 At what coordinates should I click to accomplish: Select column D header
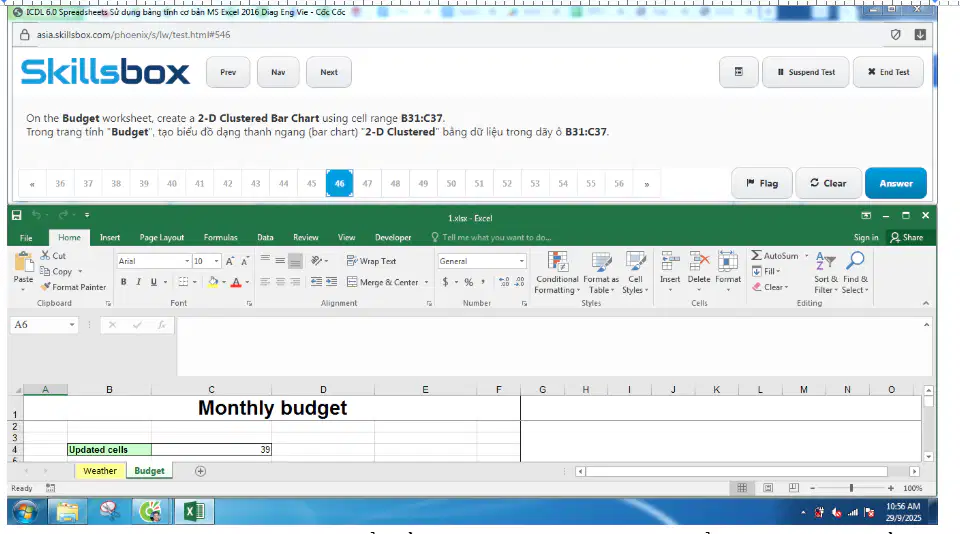323,389
